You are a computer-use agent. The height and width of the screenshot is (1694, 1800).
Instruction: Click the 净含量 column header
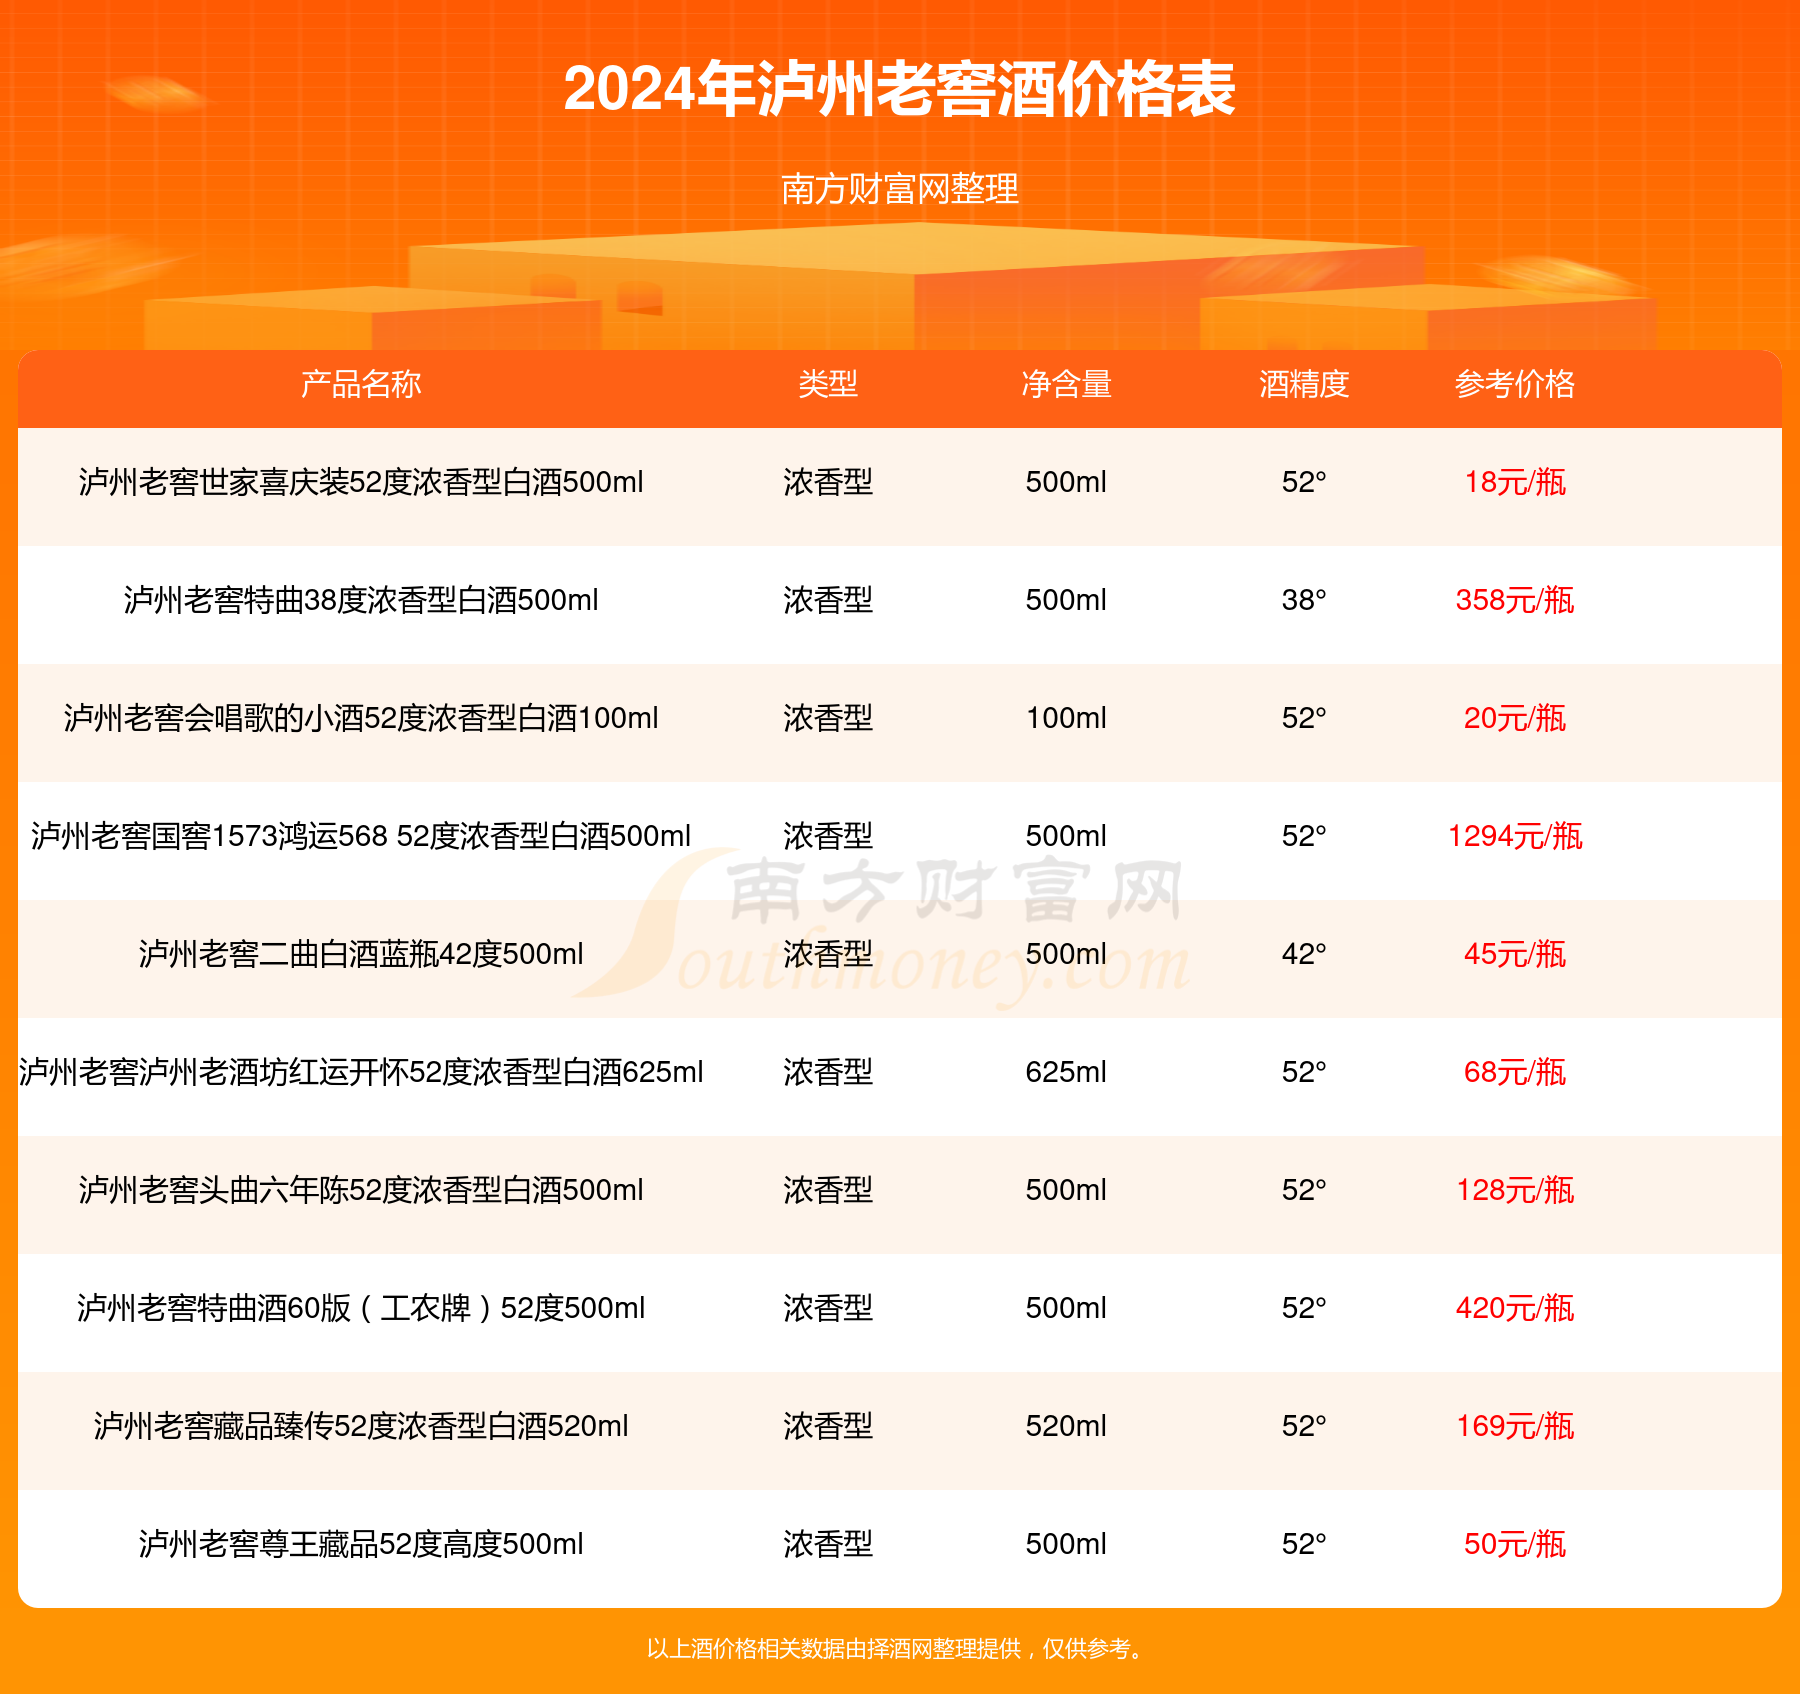[1066, 384]
